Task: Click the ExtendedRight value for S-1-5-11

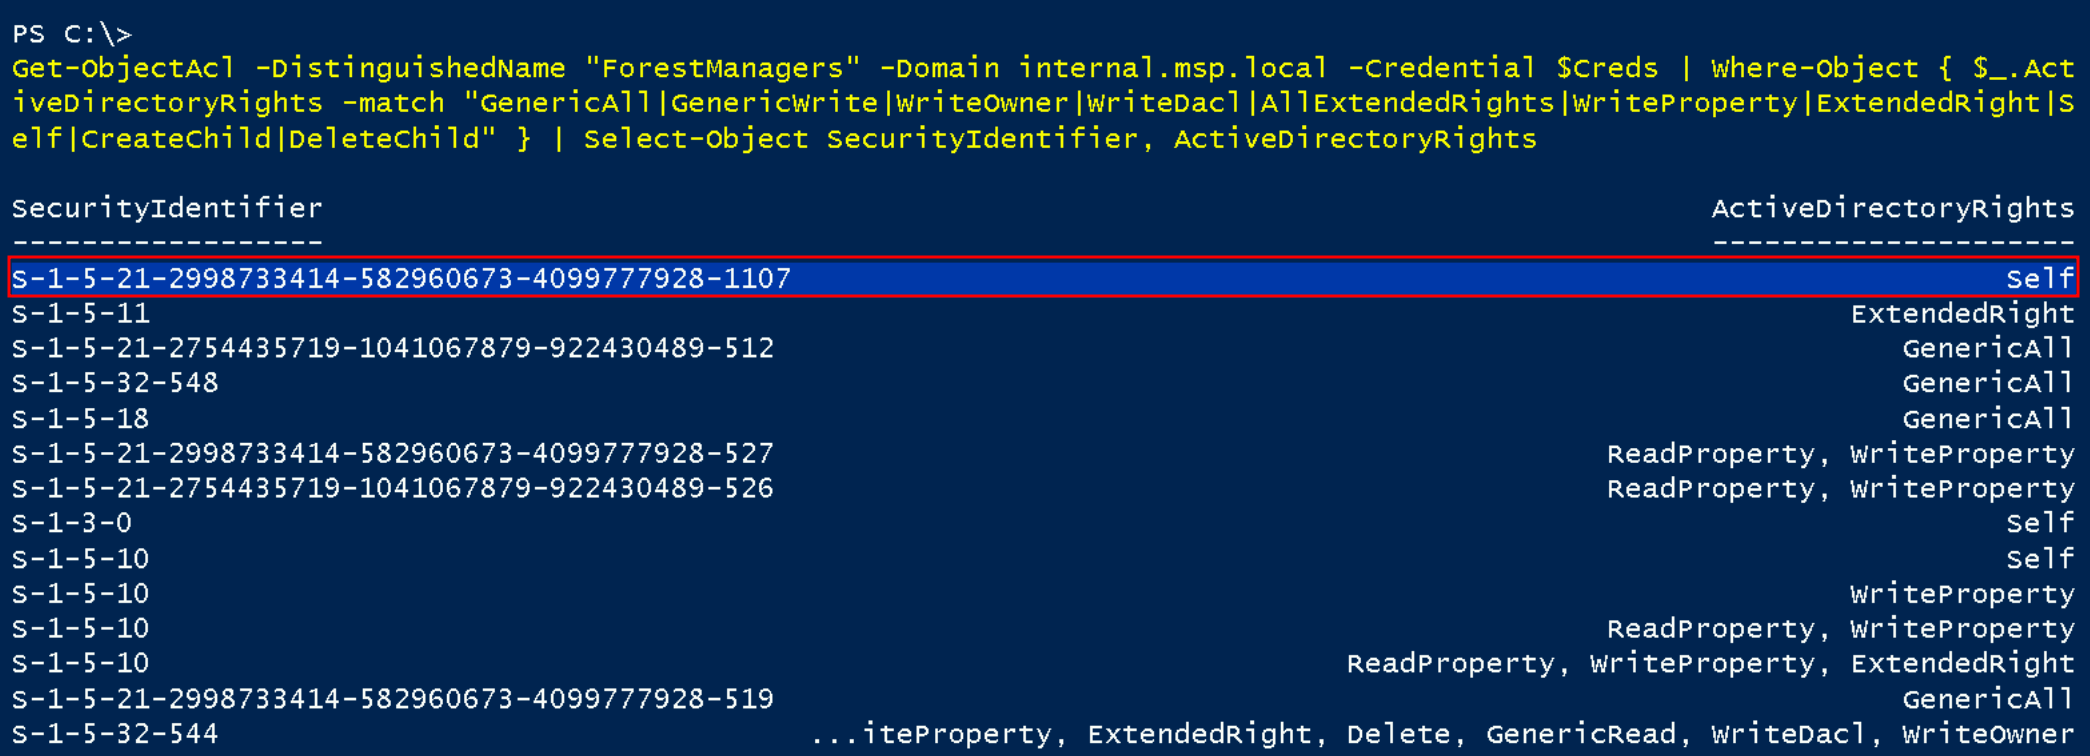Action: pos(1962,314)
